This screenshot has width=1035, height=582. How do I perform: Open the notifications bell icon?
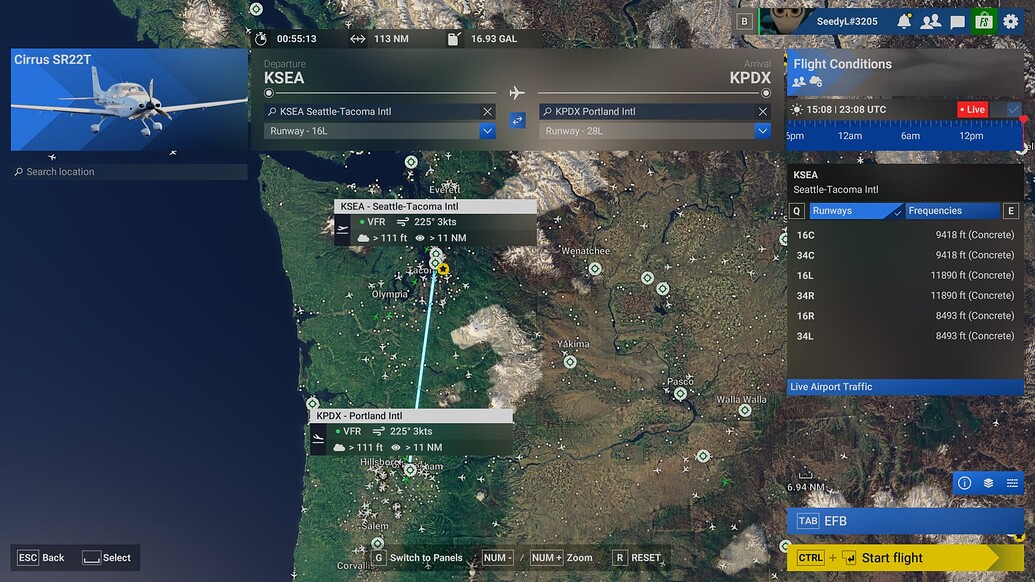tap(905, 19)
